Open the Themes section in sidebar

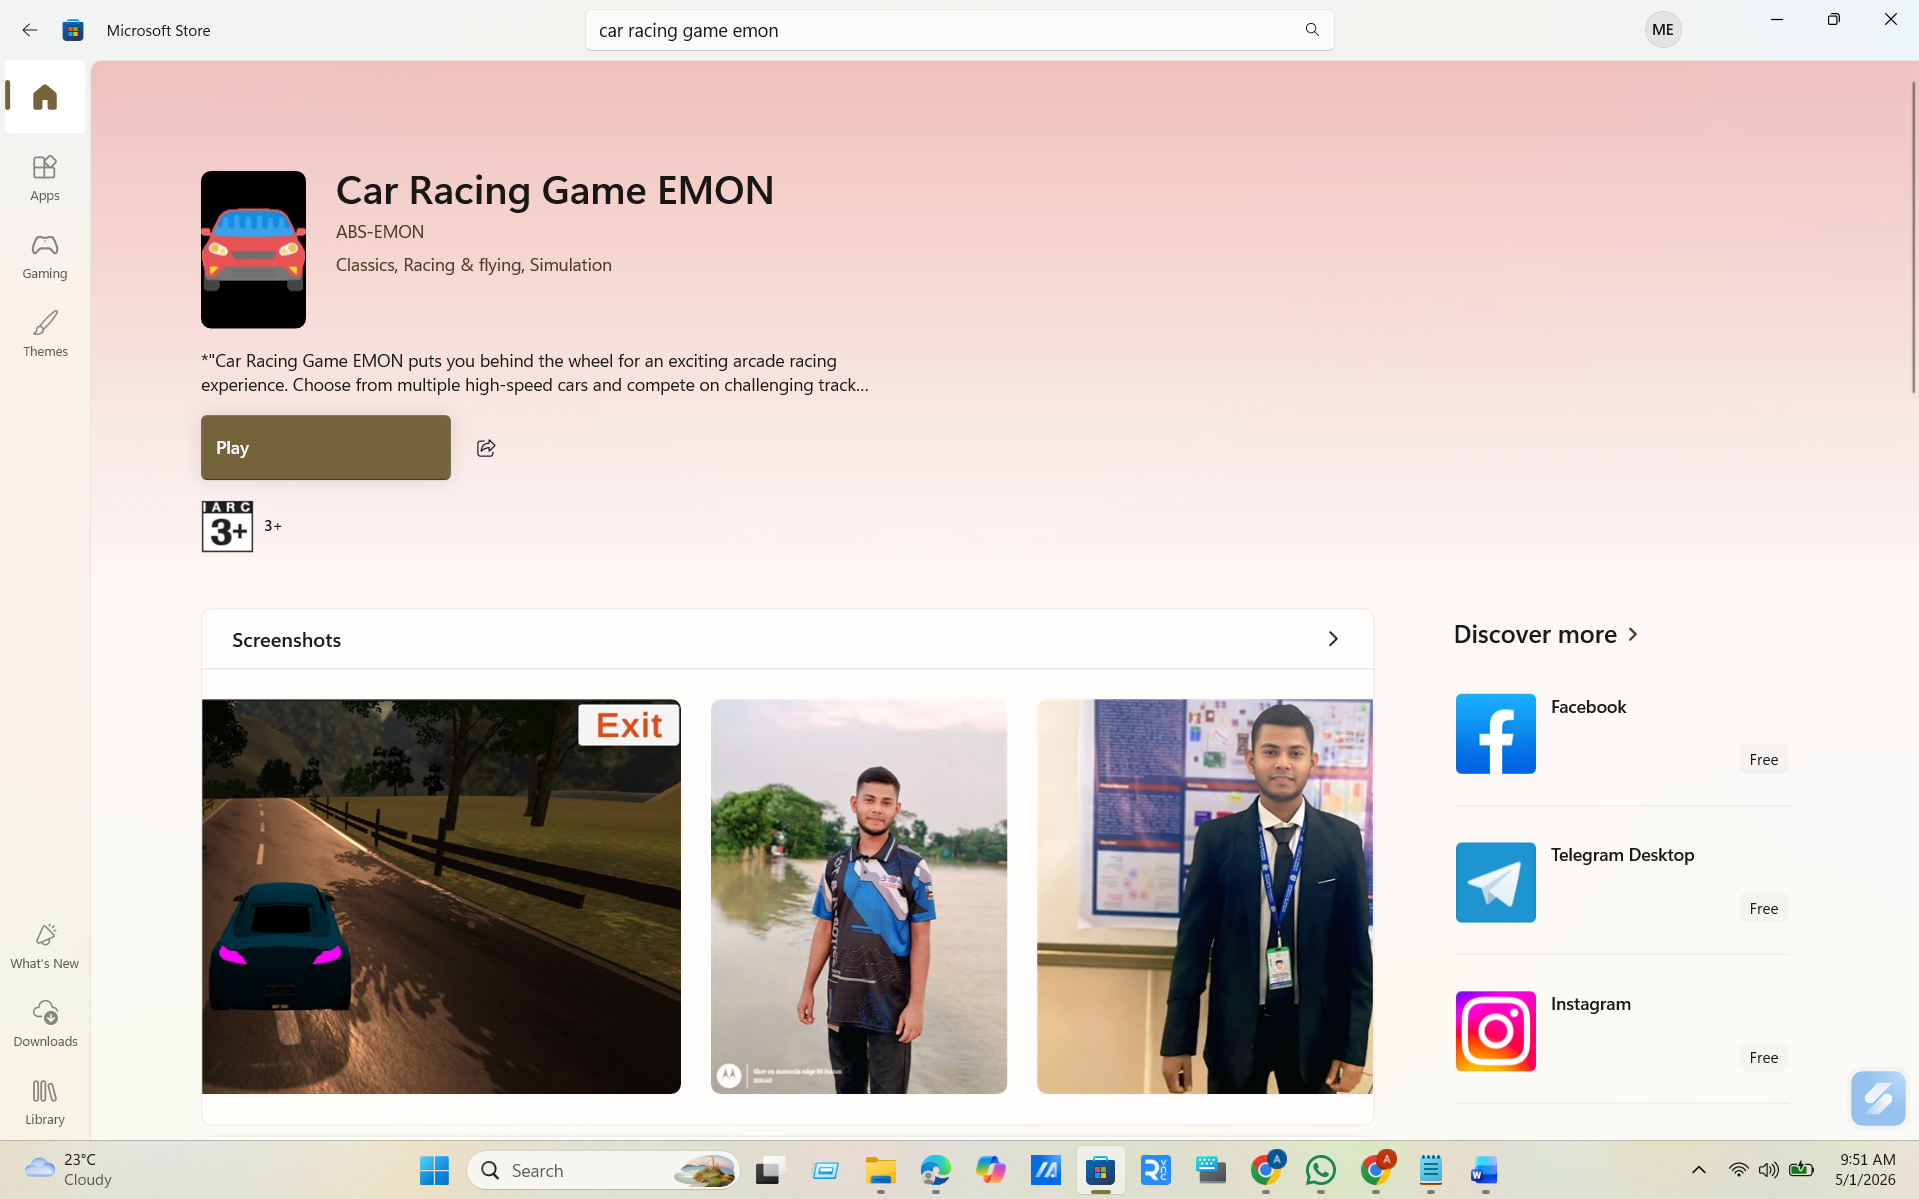(45, 333)
